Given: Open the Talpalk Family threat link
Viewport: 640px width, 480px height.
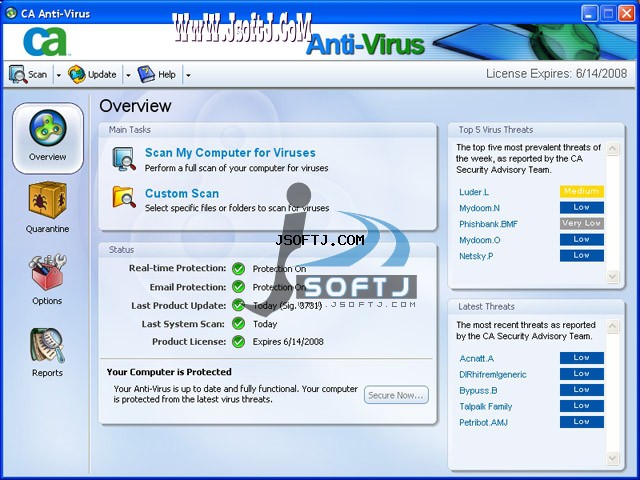Looking at the screenshot, I should (485, 407).
